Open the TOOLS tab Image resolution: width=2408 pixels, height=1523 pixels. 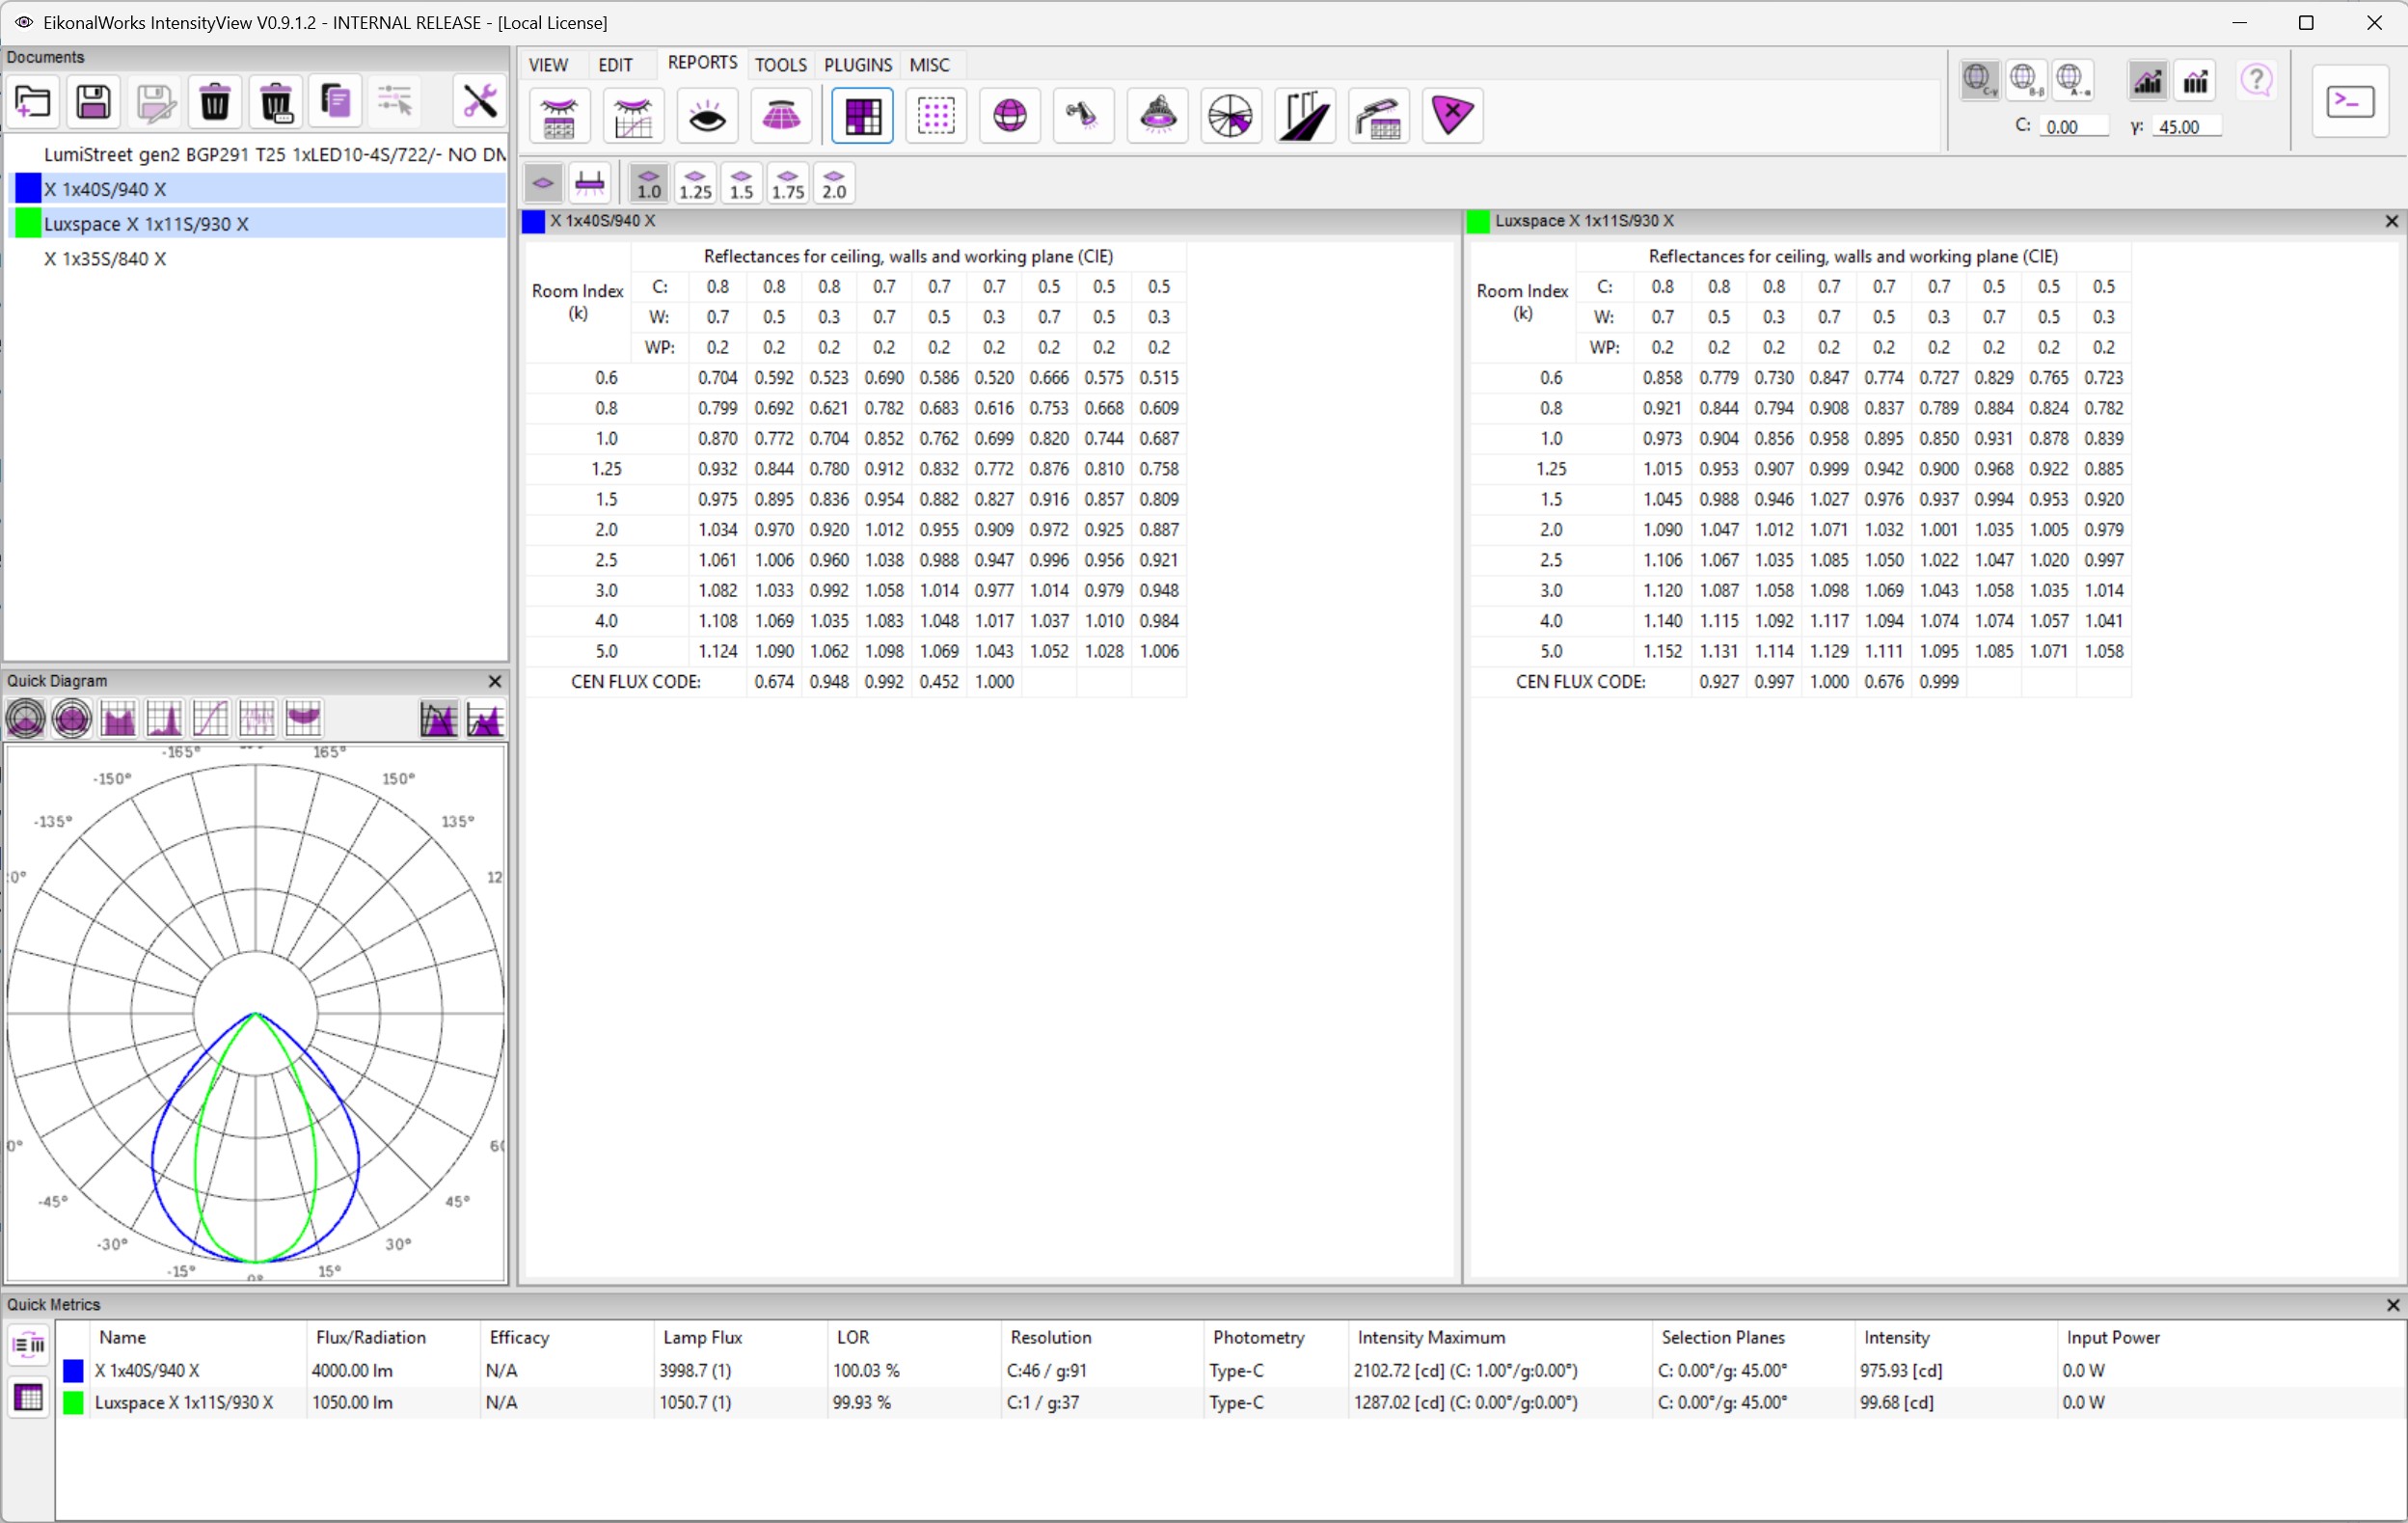click(x=781, y=65)
